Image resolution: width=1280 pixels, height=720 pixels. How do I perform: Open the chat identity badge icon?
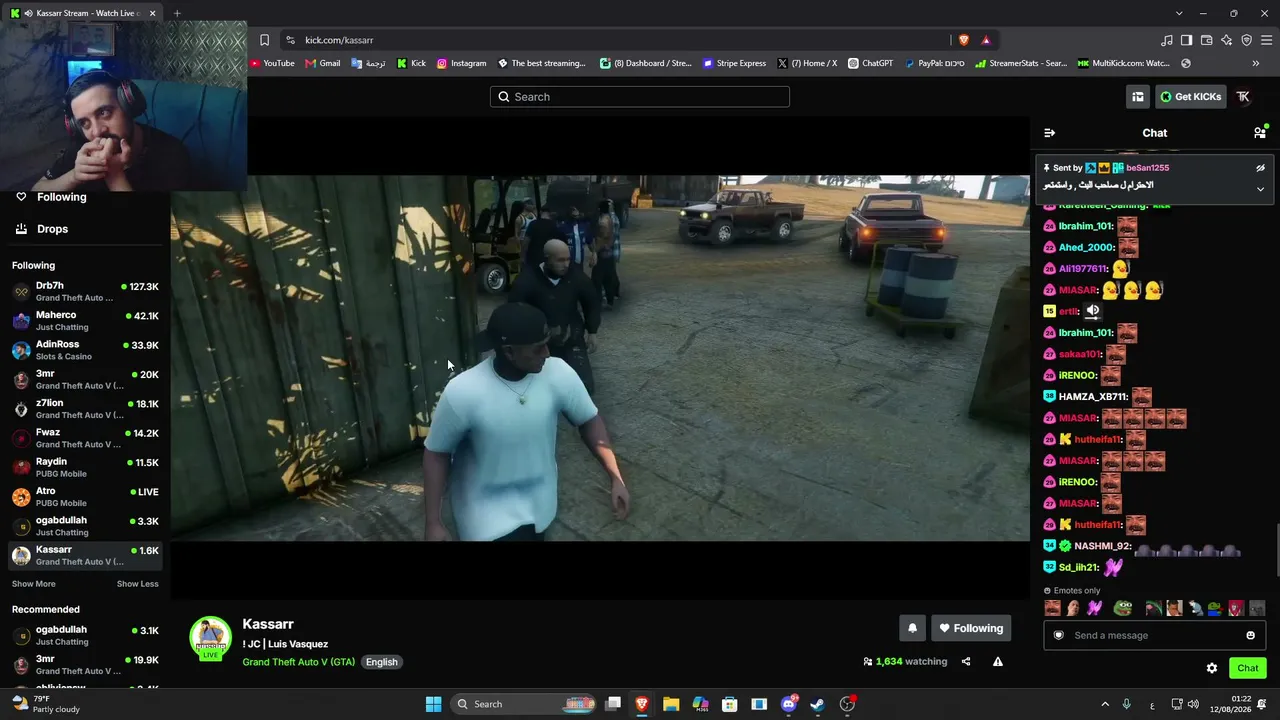(1059, 636)
